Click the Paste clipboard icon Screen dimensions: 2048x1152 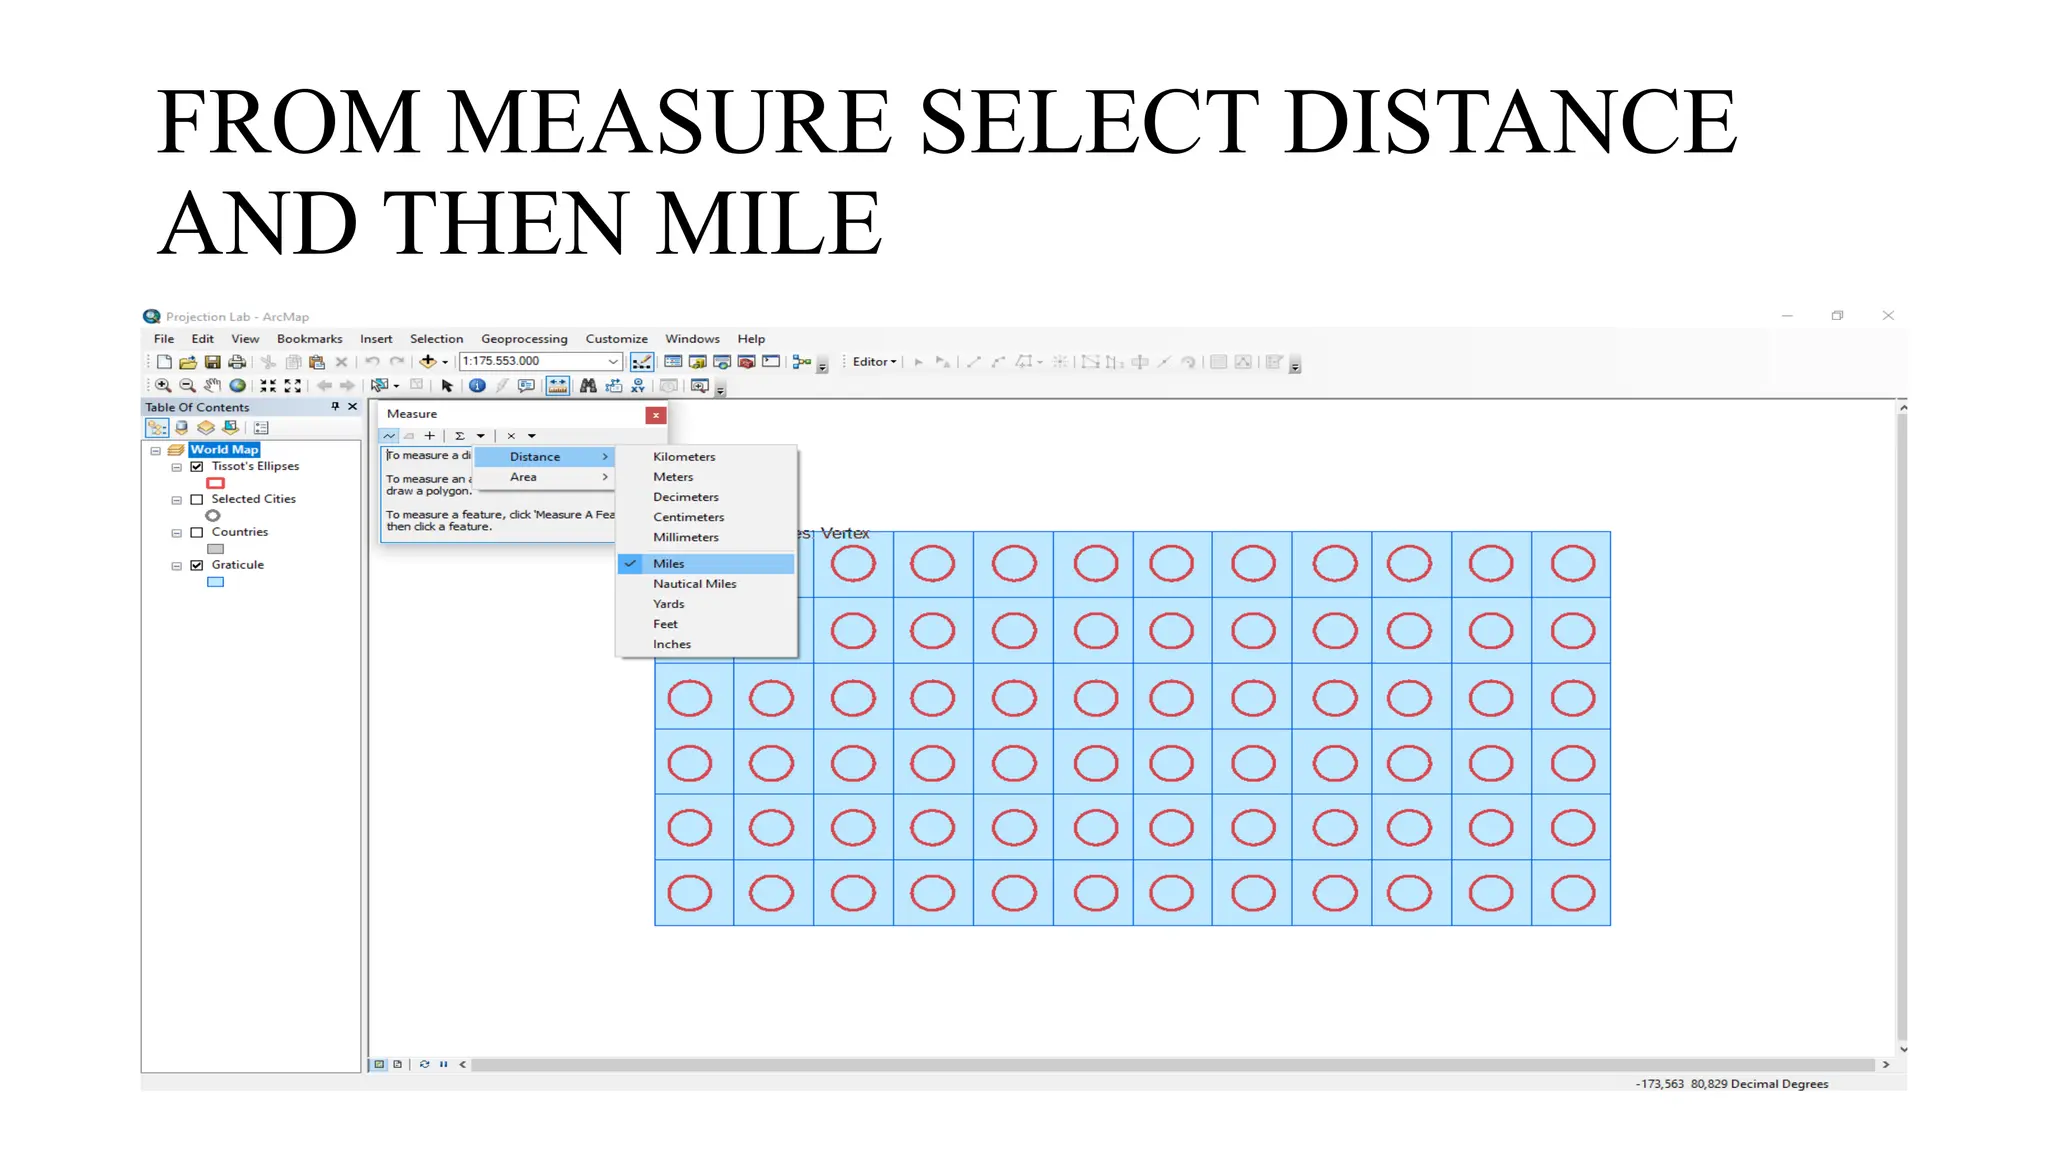pyautogui.click(x=317, y=362)
